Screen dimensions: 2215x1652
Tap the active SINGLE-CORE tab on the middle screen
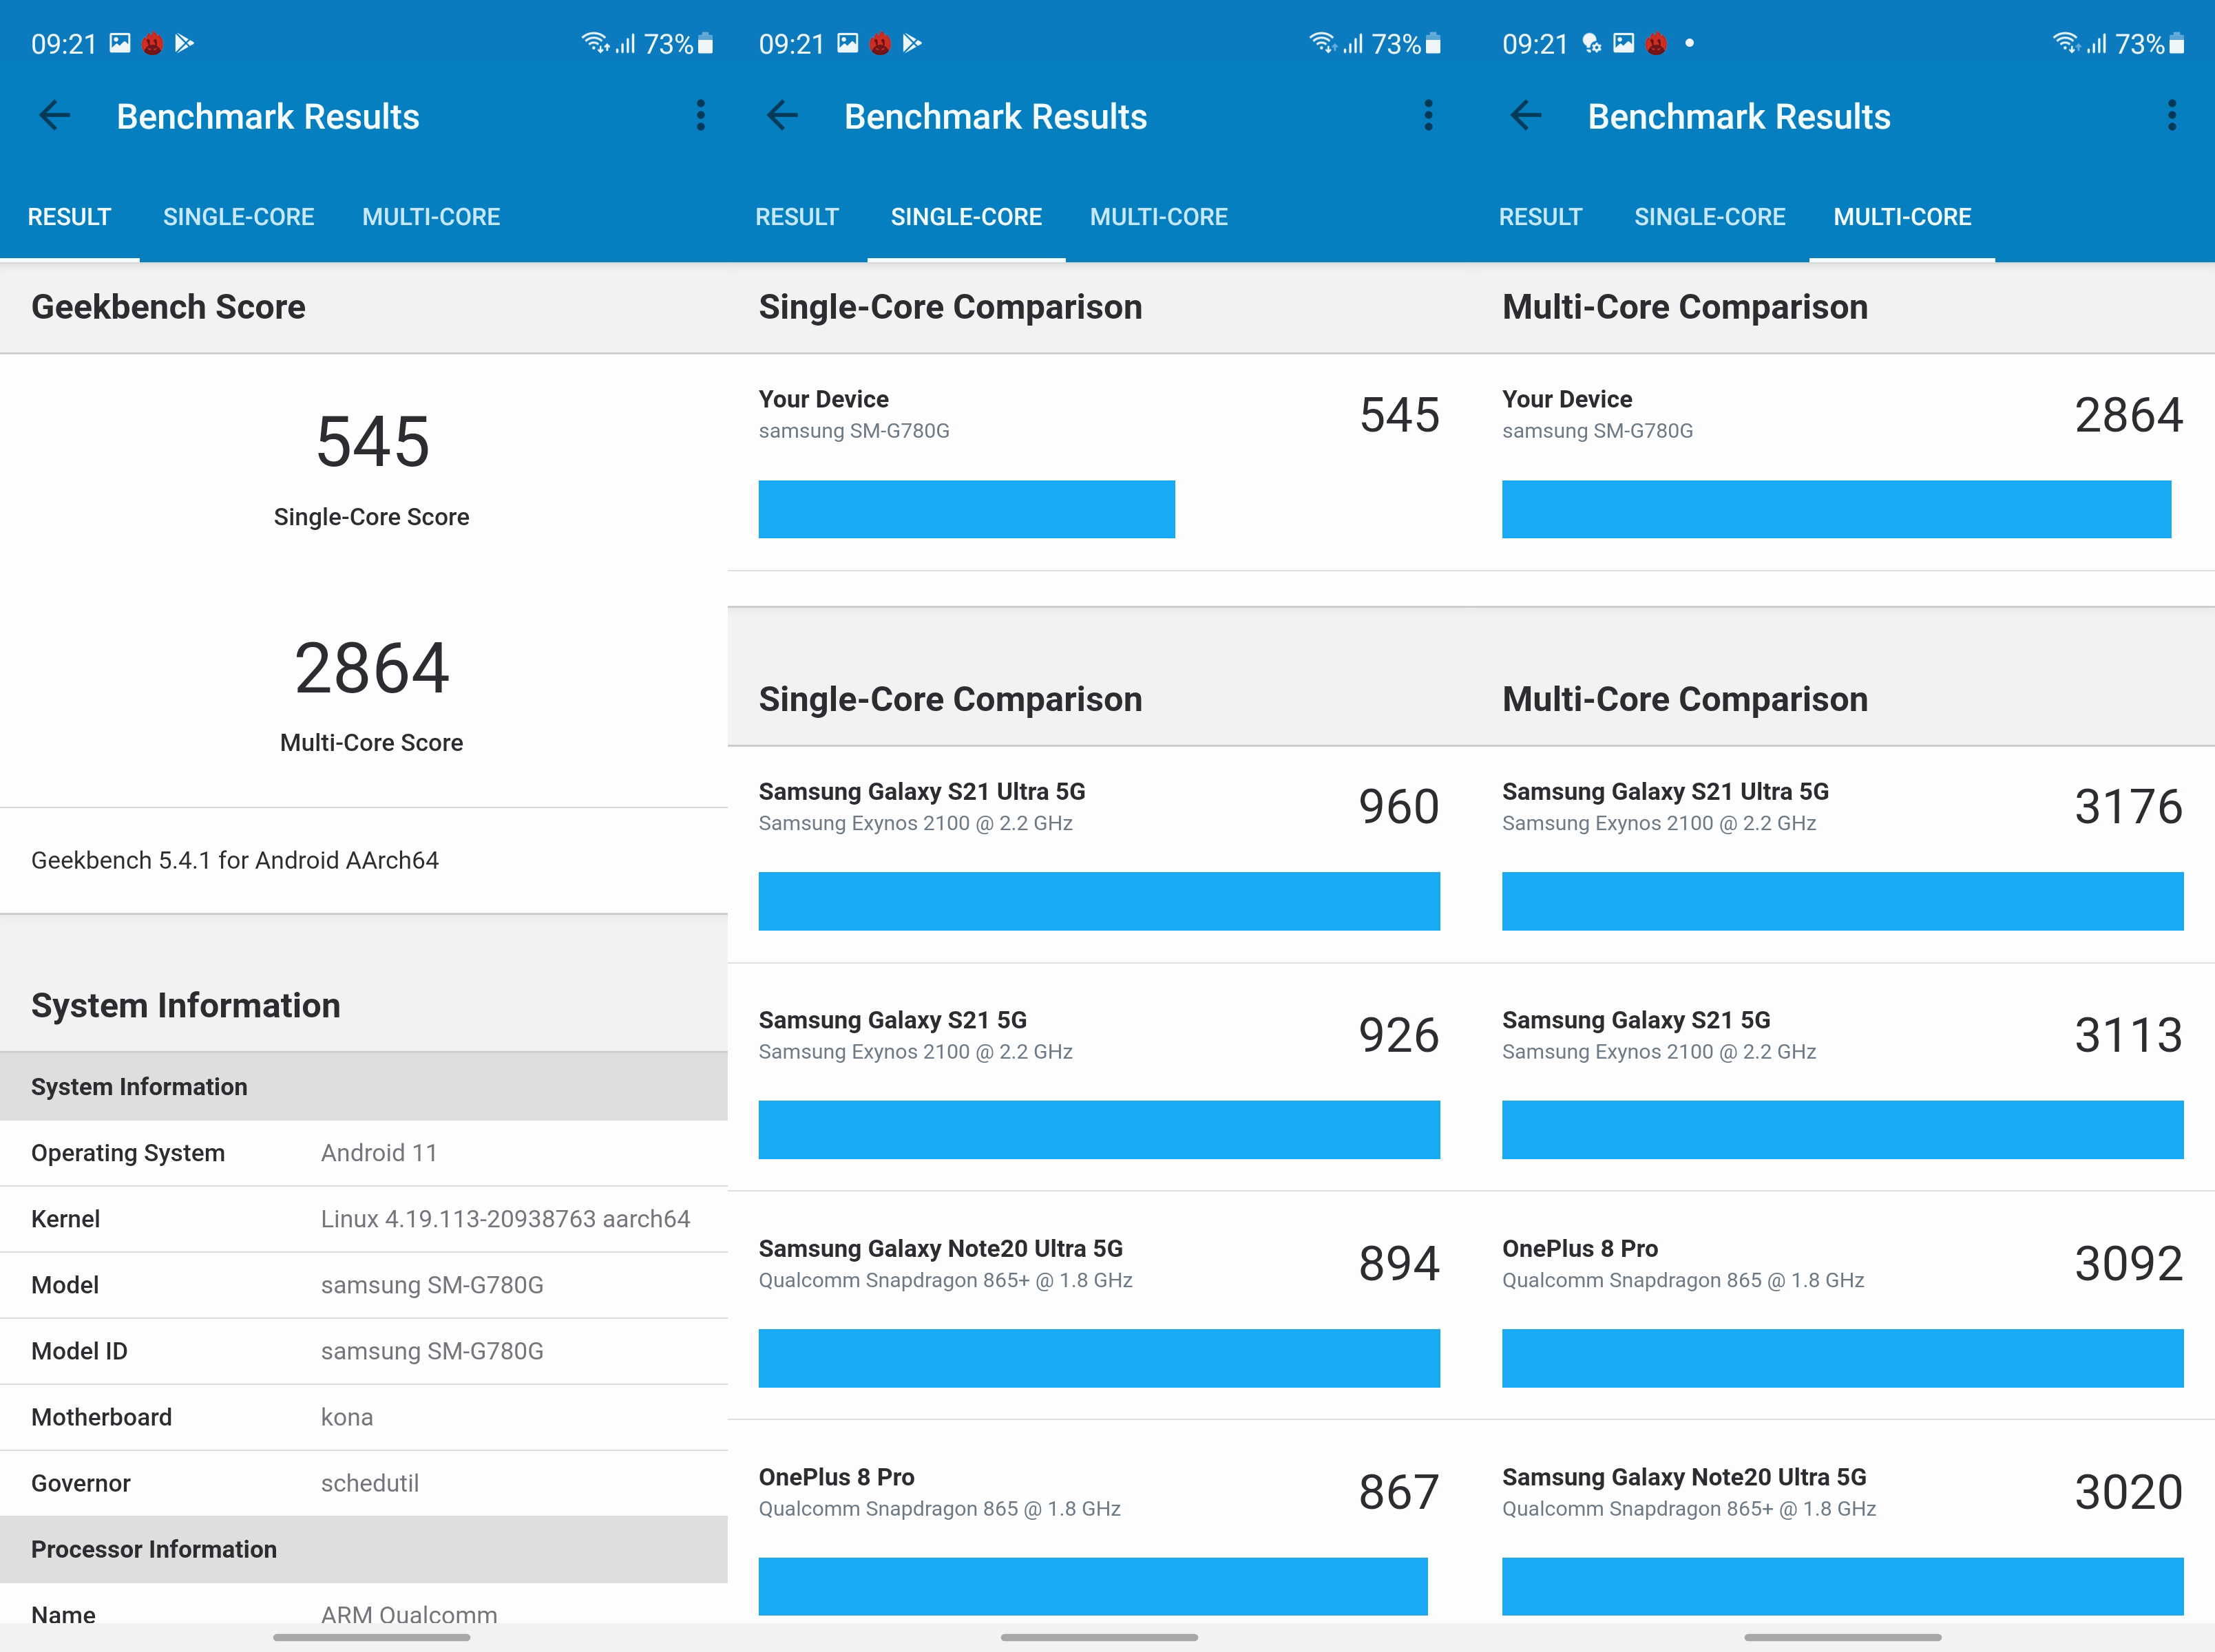pyautogui.click(x=966, y=217)
